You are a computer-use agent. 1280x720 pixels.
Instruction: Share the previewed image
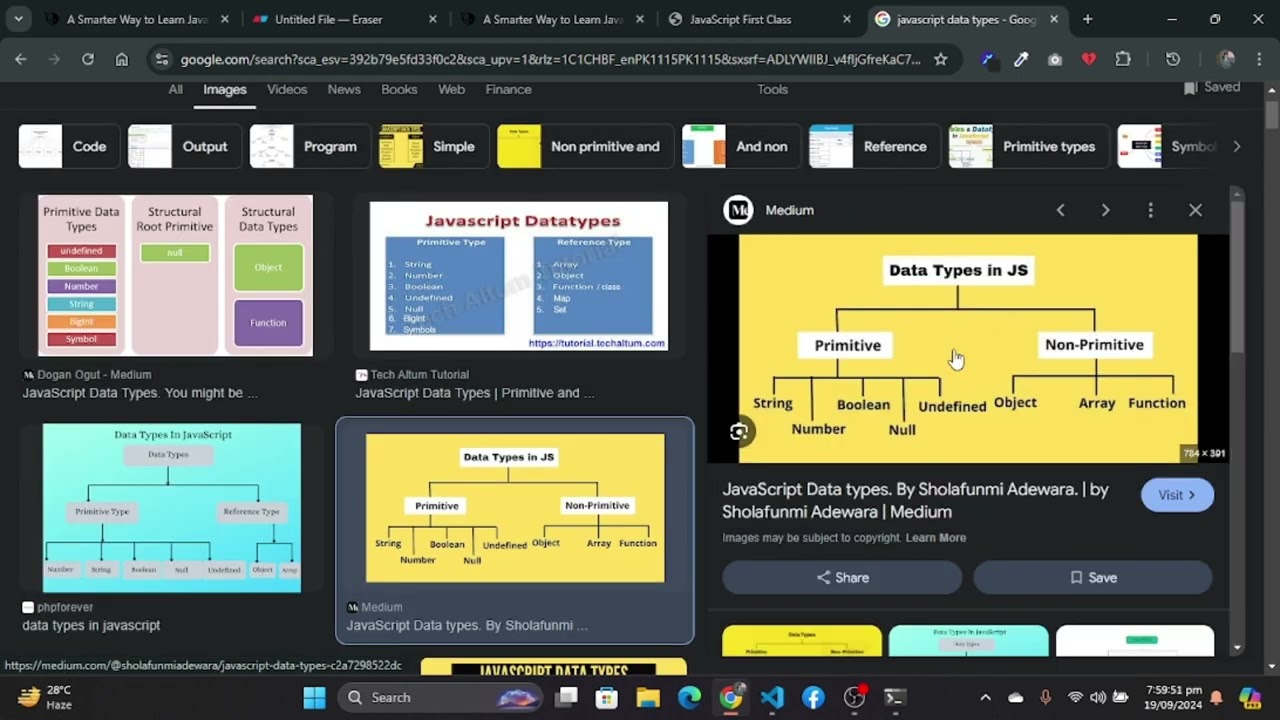point(842,577)
